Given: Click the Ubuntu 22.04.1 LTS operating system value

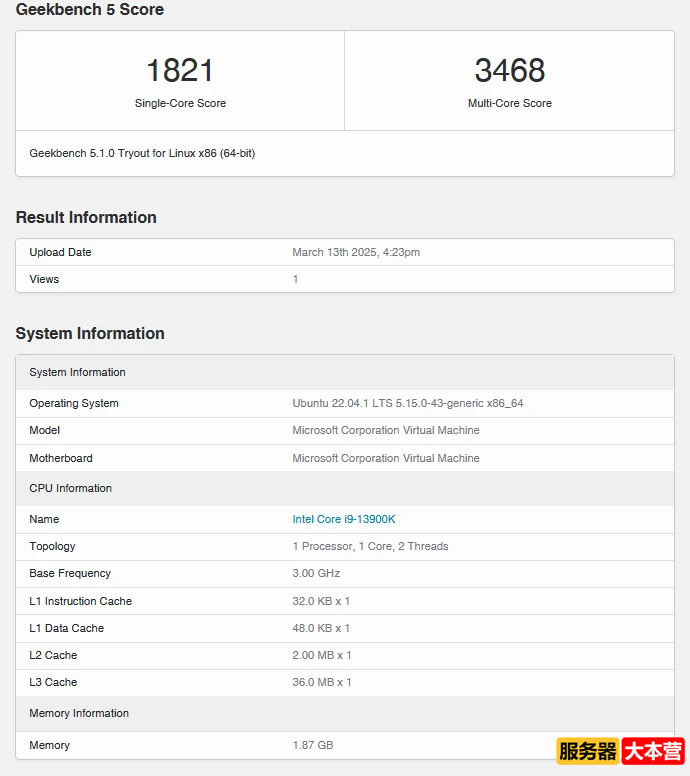Looking at the screenshot, I should coord(408,403).
